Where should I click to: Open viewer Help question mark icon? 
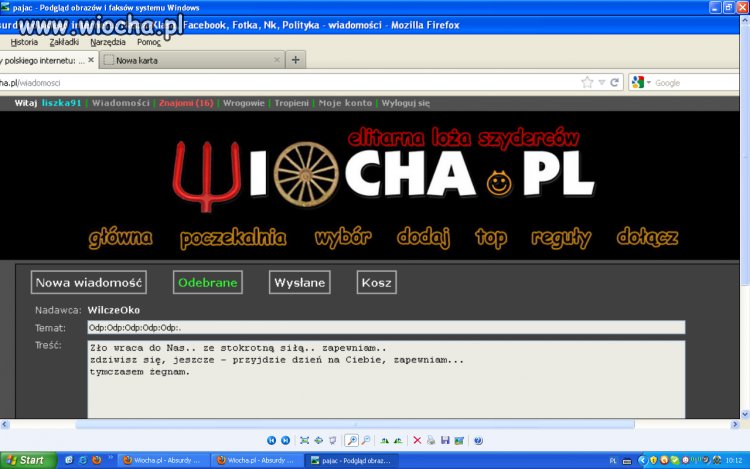[x=478, y=440]
